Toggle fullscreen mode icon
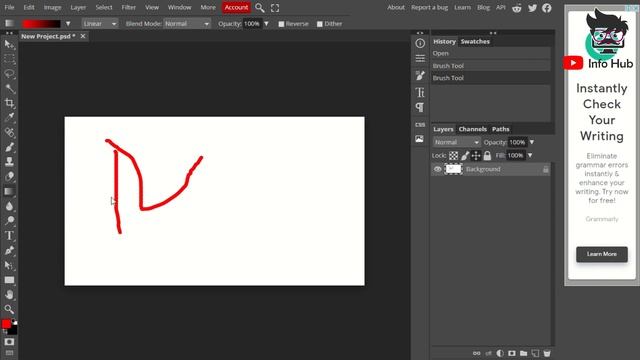The image size is (640, 360). pyautogui.click(x=275, y=8)
